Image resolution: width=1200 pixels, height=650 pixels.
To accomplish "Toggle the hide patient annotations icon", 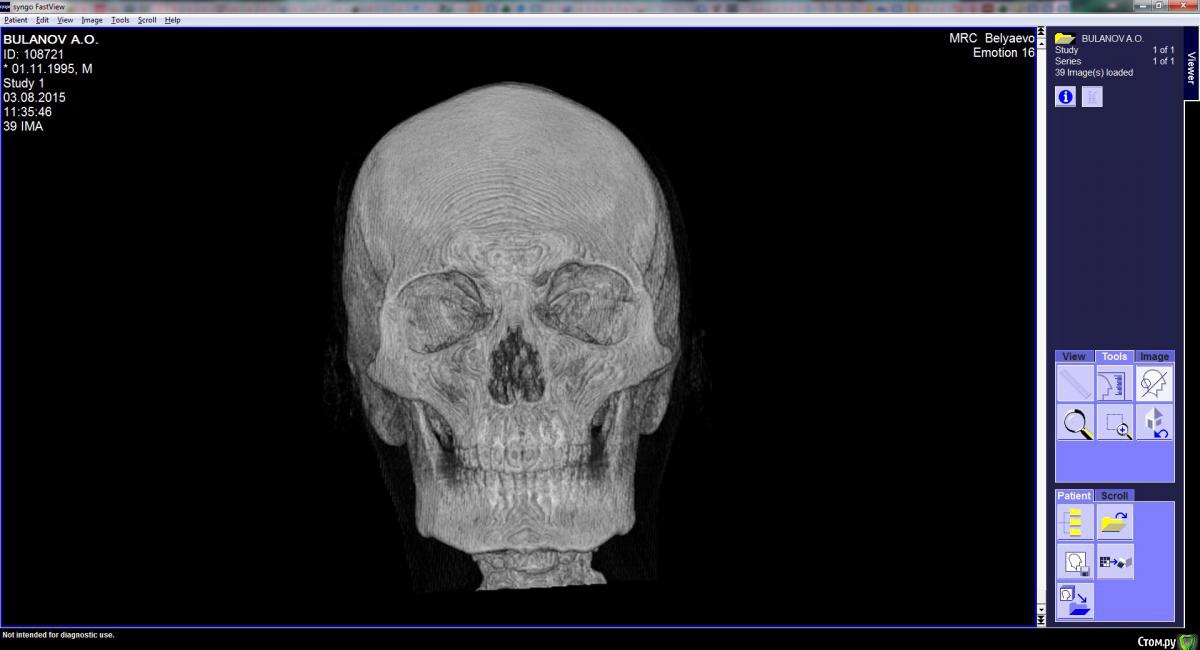I will point(1154,383).
